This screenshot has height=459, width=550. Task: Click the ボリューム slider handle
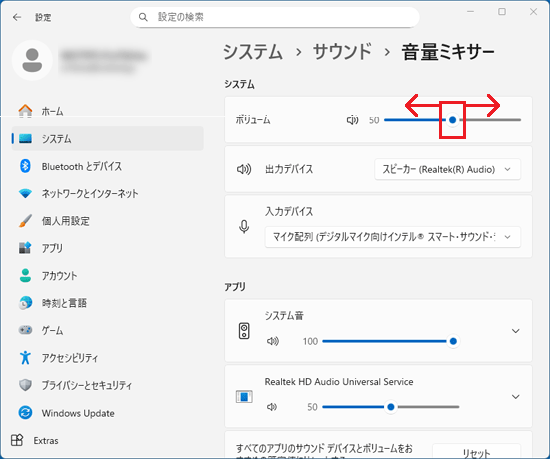pyautogui.click(x=452, y=120)
